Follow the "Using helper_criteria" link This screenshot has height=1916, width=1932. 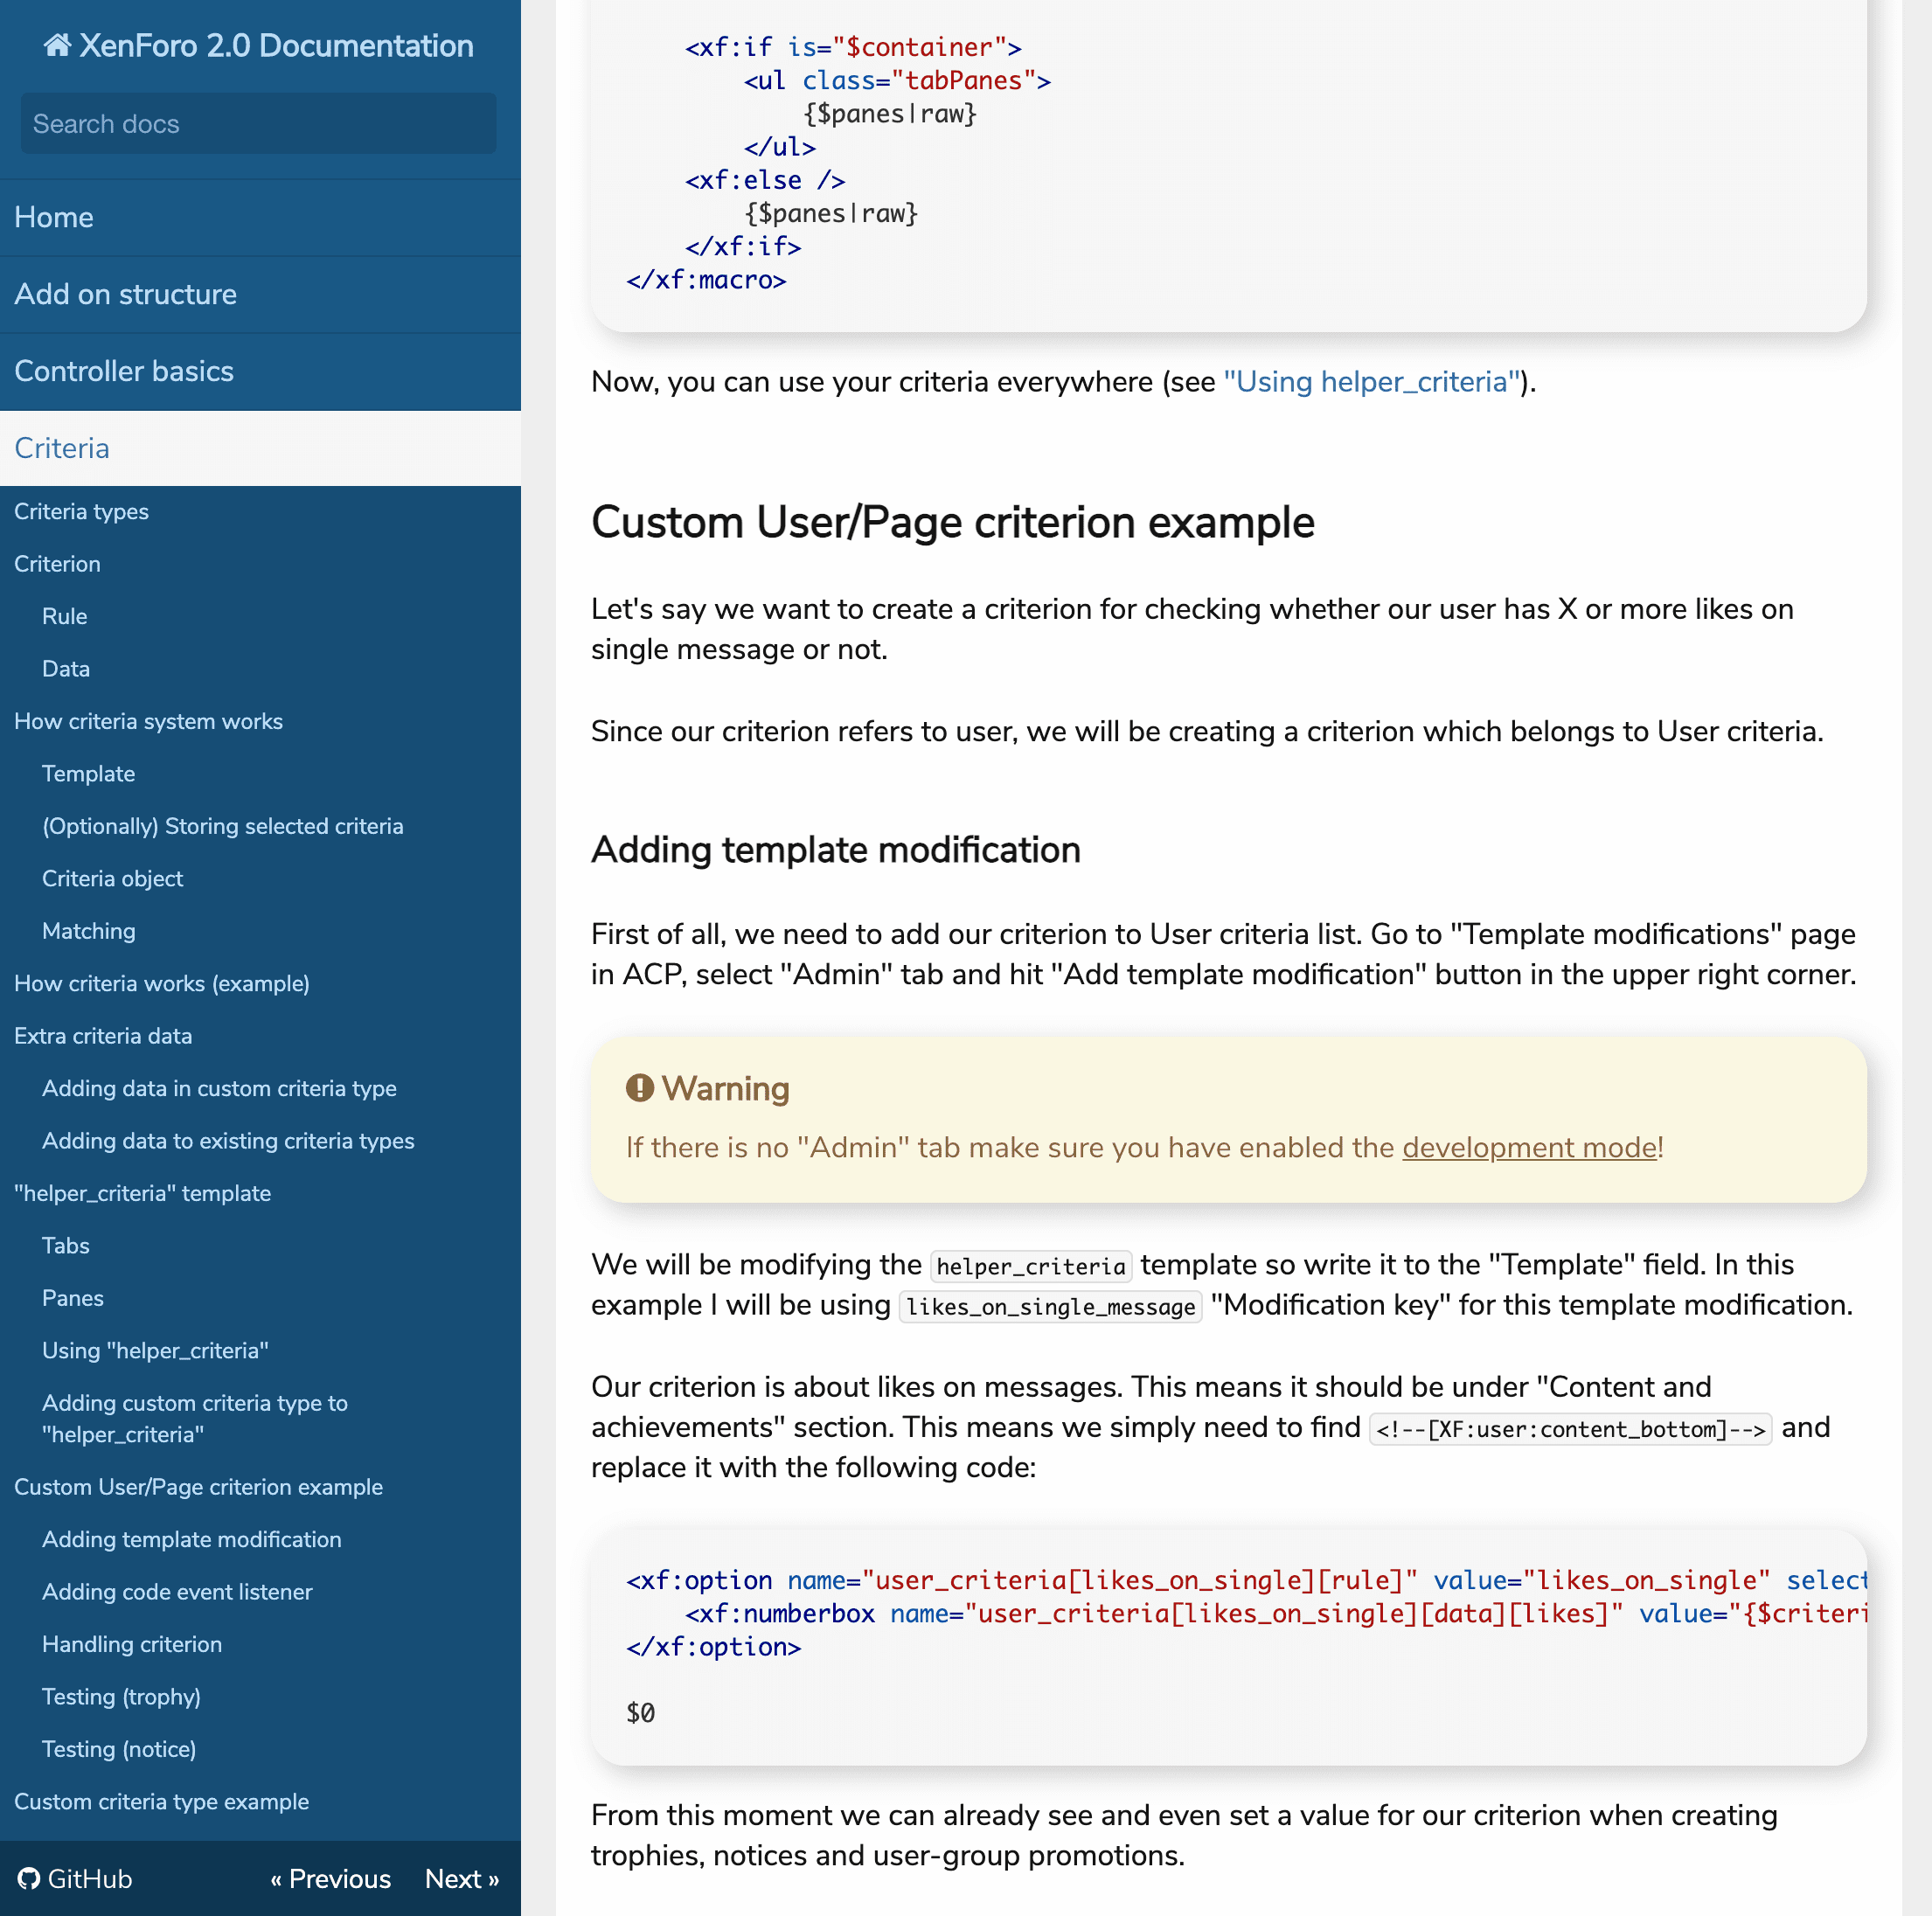[1371, 382]
